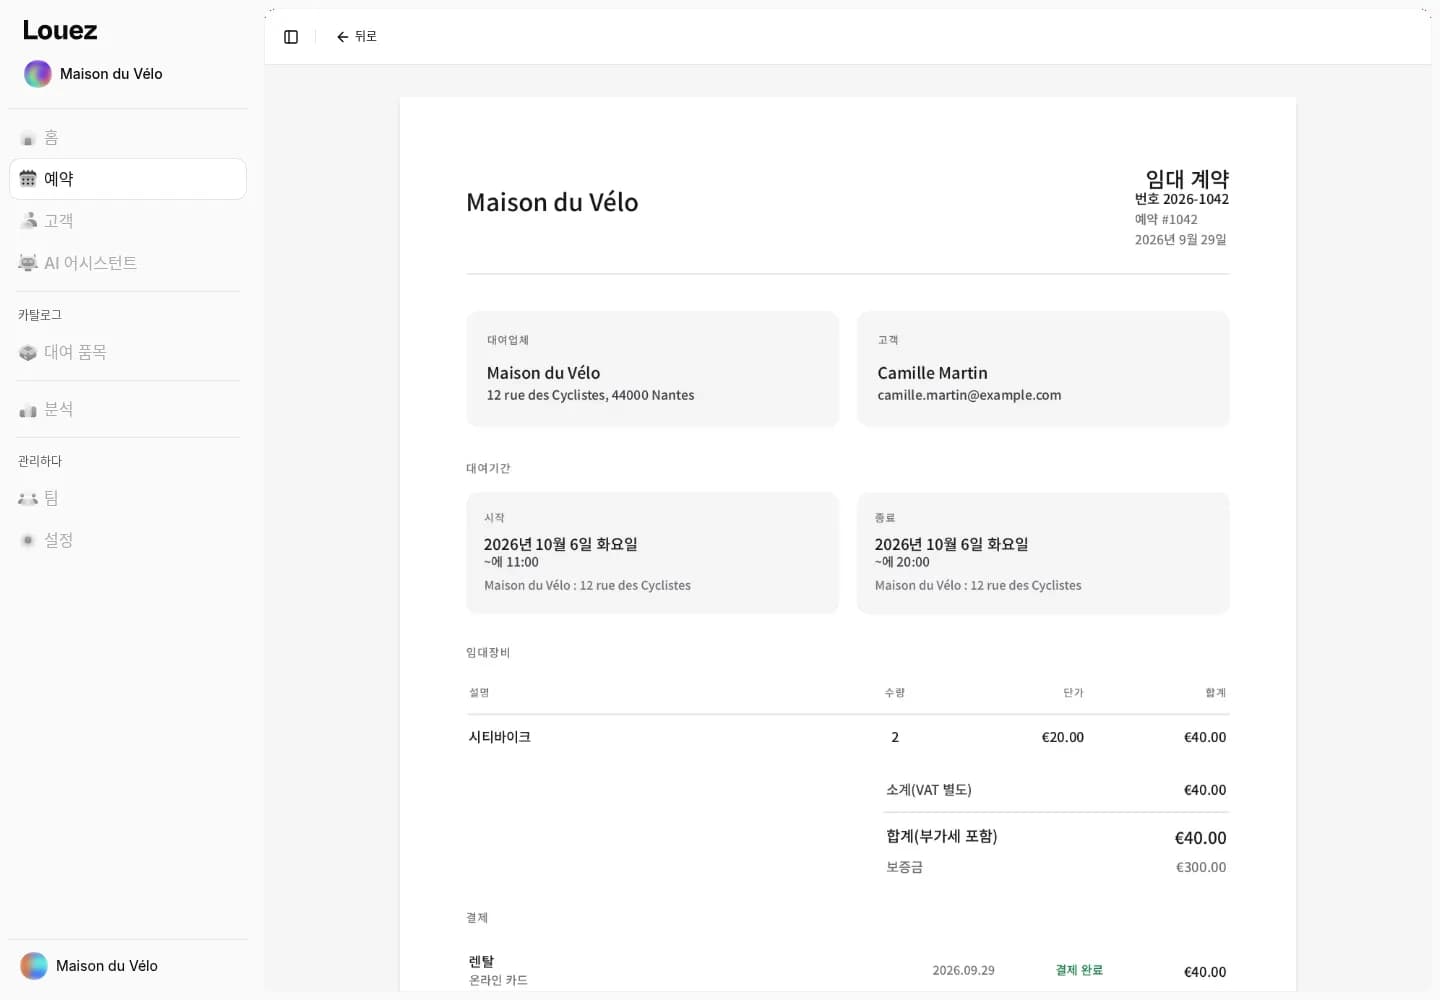Click the customer email camille.martin@example.com
Screen dimensions: 1440x1000
pos(969,395)
